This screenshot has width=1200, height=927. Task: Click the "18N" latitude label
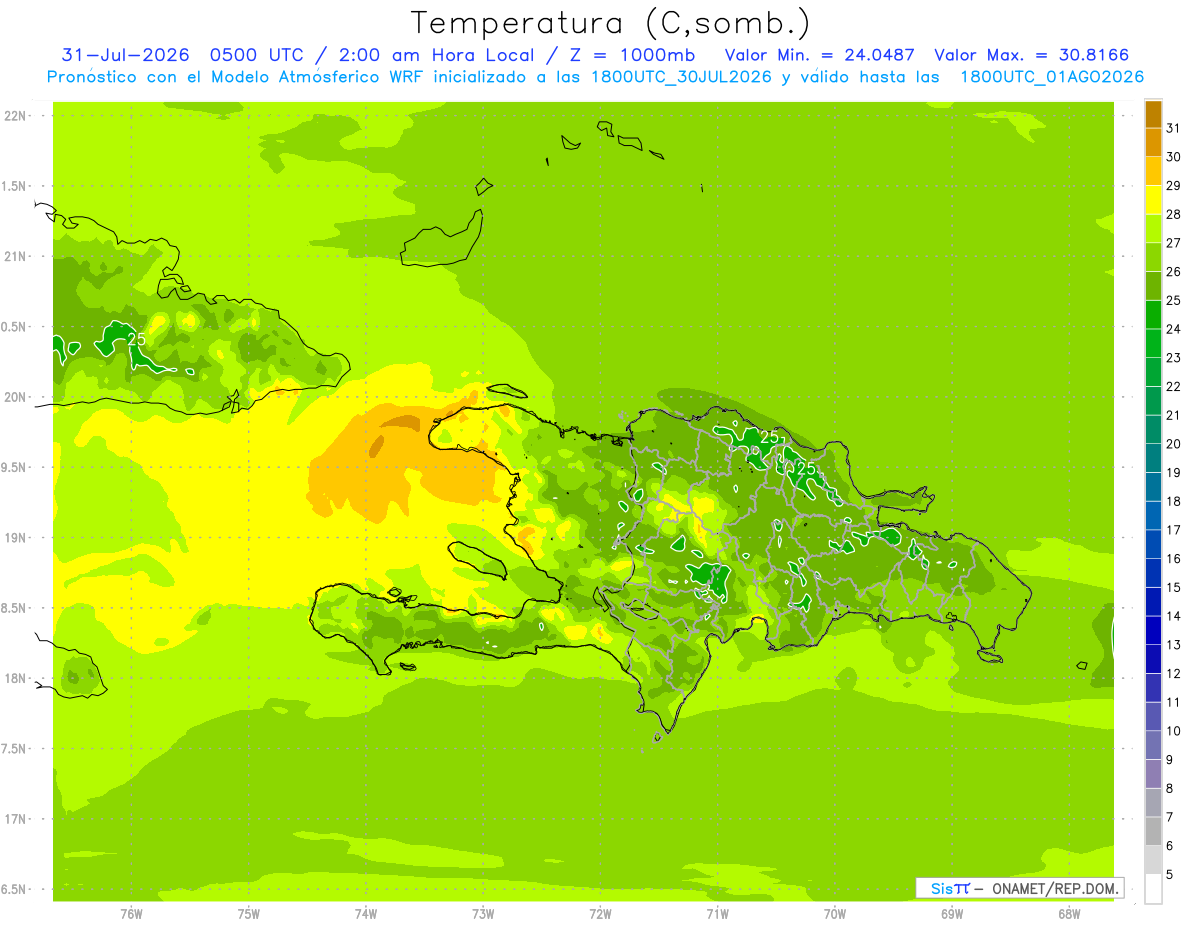(15, 678)
